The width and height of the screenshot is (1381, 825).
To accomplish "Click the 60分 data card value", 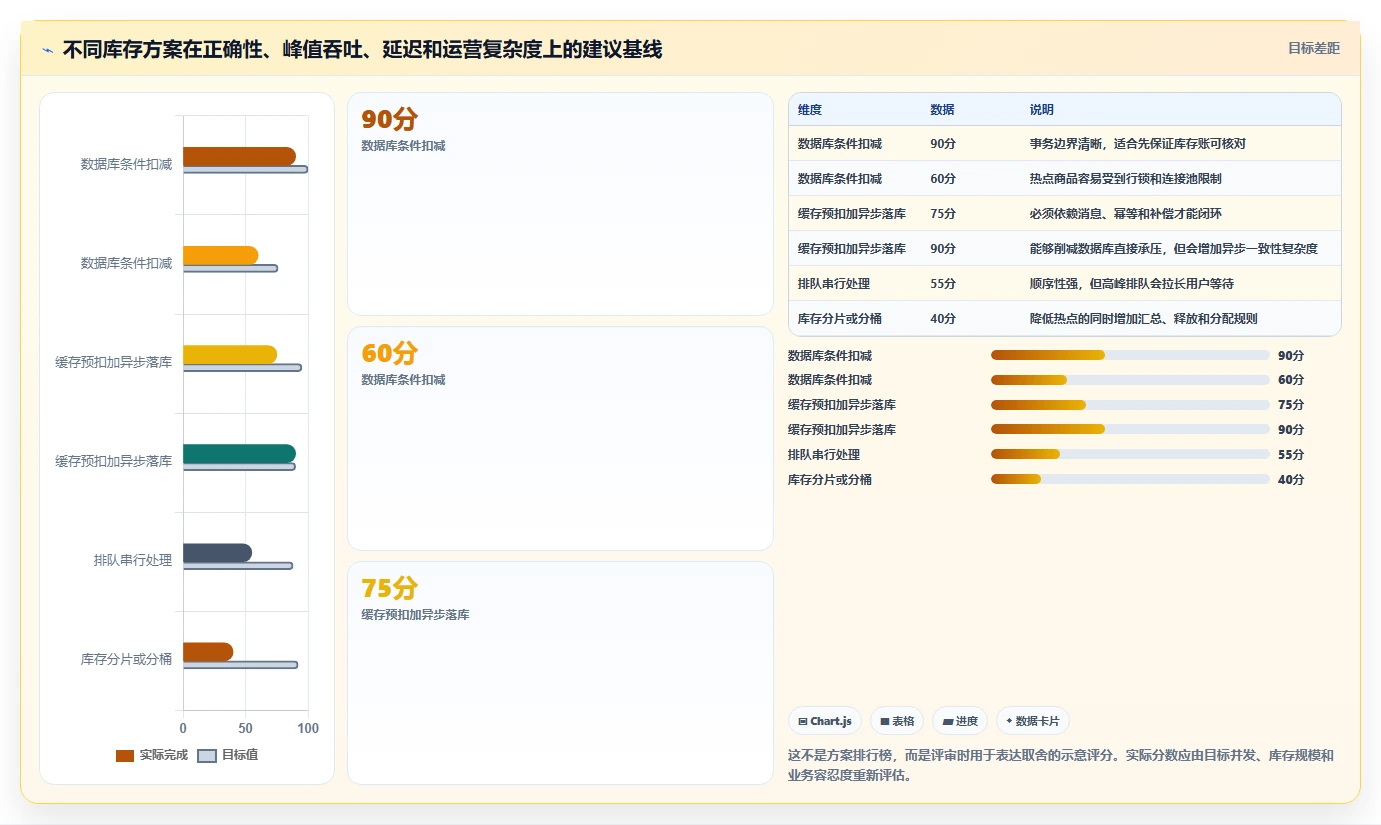I will (x=389, y=353).
